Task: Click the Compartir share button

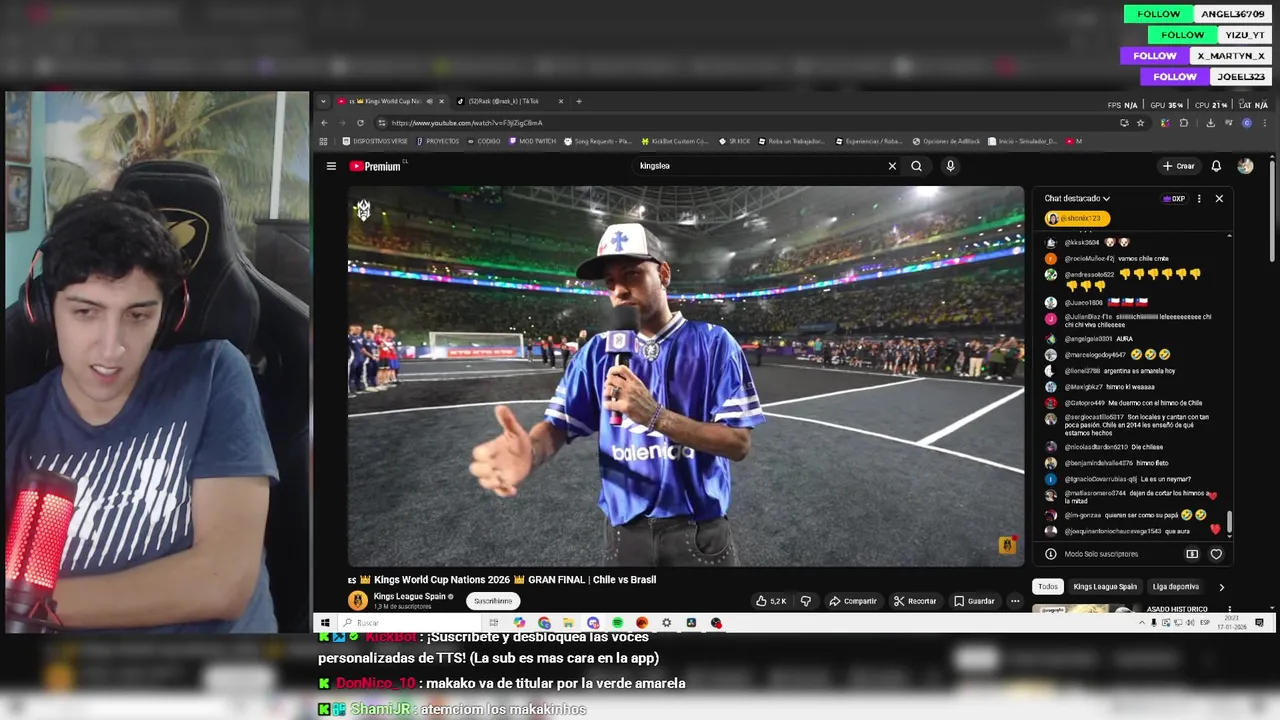Action: [853, 601]
